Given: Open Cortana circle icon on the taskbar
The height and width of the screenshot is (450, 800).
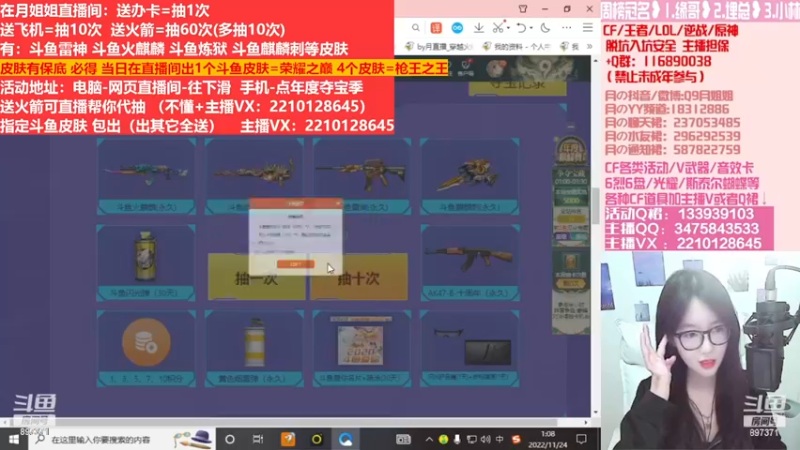Looking at the screenshot, I should pos(230,439).
